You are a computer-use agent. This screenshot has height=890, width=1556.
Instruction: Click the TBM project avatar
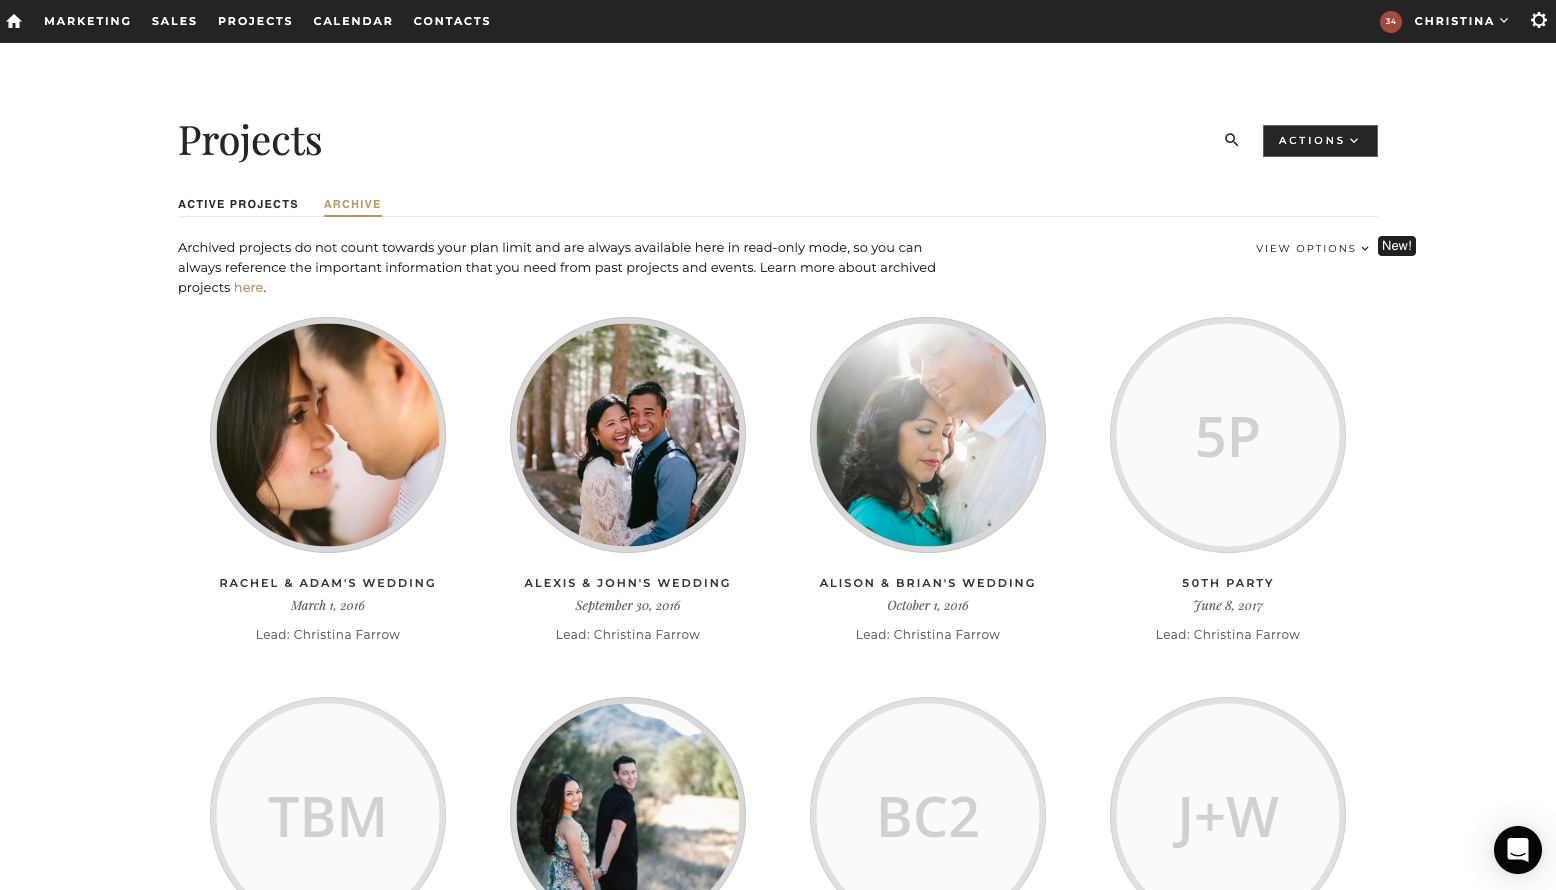pyautogui.click(x=328, y=815)
